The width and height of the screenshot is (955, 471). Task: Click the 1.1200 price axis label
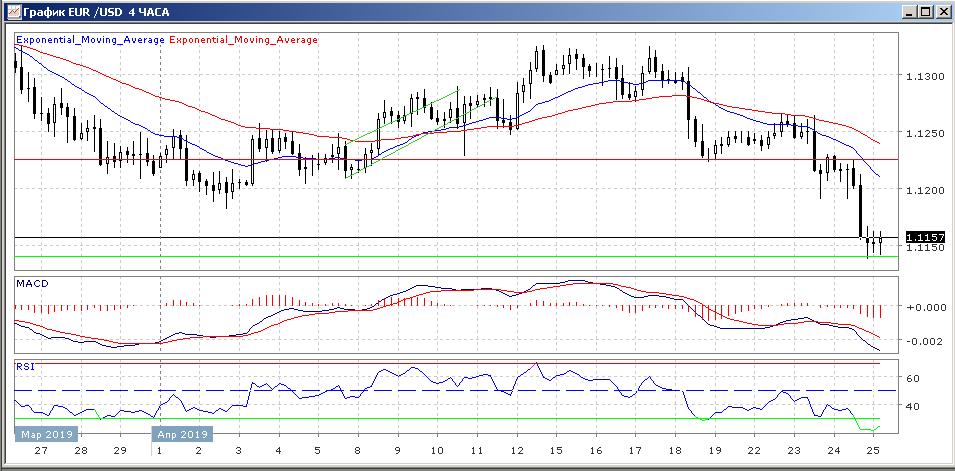click(x=923, y=189)
